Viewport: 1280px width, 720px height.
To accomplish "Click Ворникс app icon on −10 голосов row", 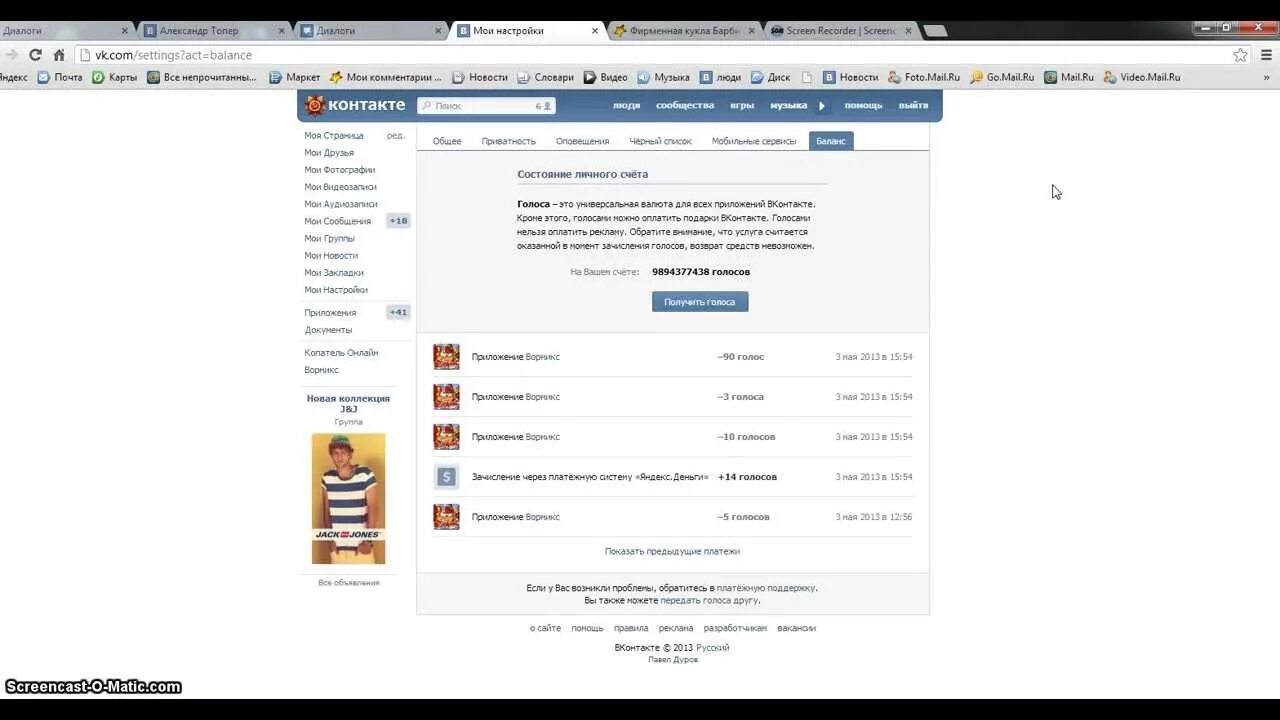I will pyautogui.click(x=446, y=437).
